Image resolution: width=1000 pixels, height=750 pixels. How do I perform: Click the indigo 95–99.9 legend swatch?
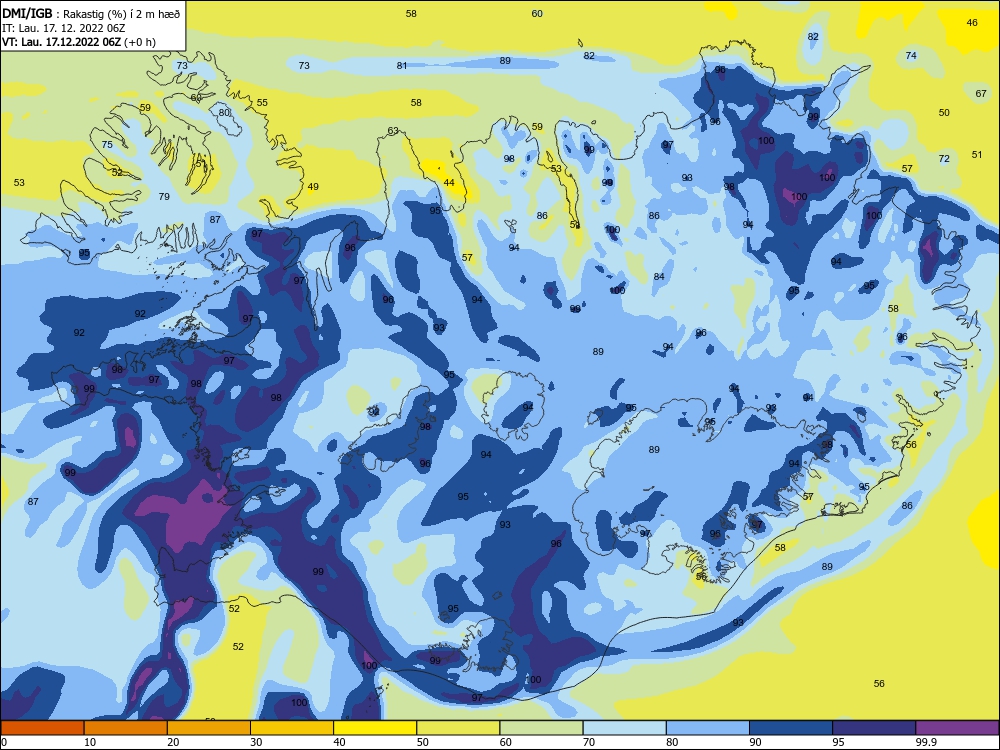874,728
